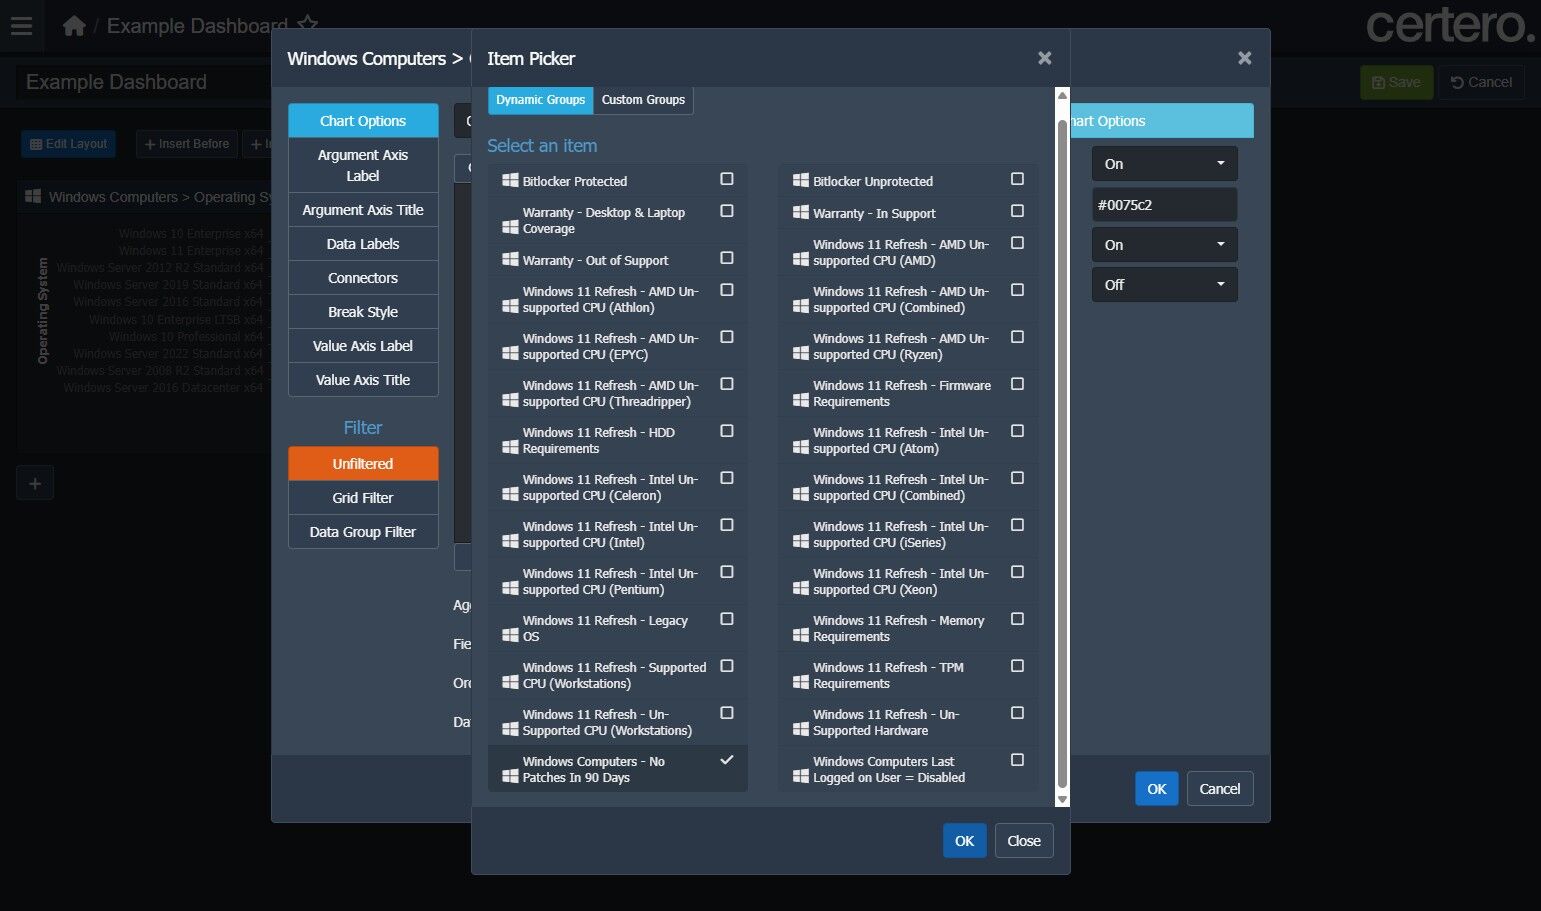
Task: Click OK in the Windows Computers dialog
Action: (x=1157, y=789)
